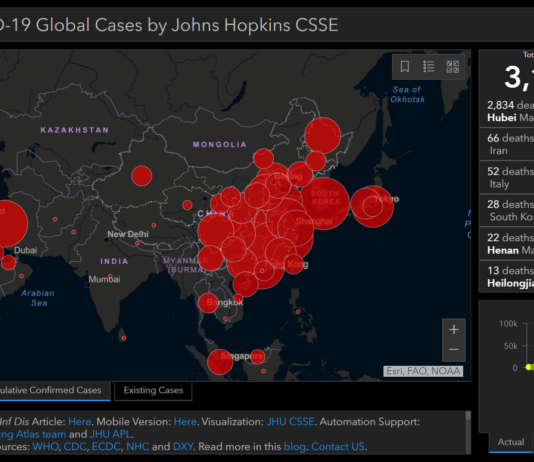The width and height of the screenshot is (534, 462).
Task: Open the bookmarks icon on the map
Action: tap(405, 66)
